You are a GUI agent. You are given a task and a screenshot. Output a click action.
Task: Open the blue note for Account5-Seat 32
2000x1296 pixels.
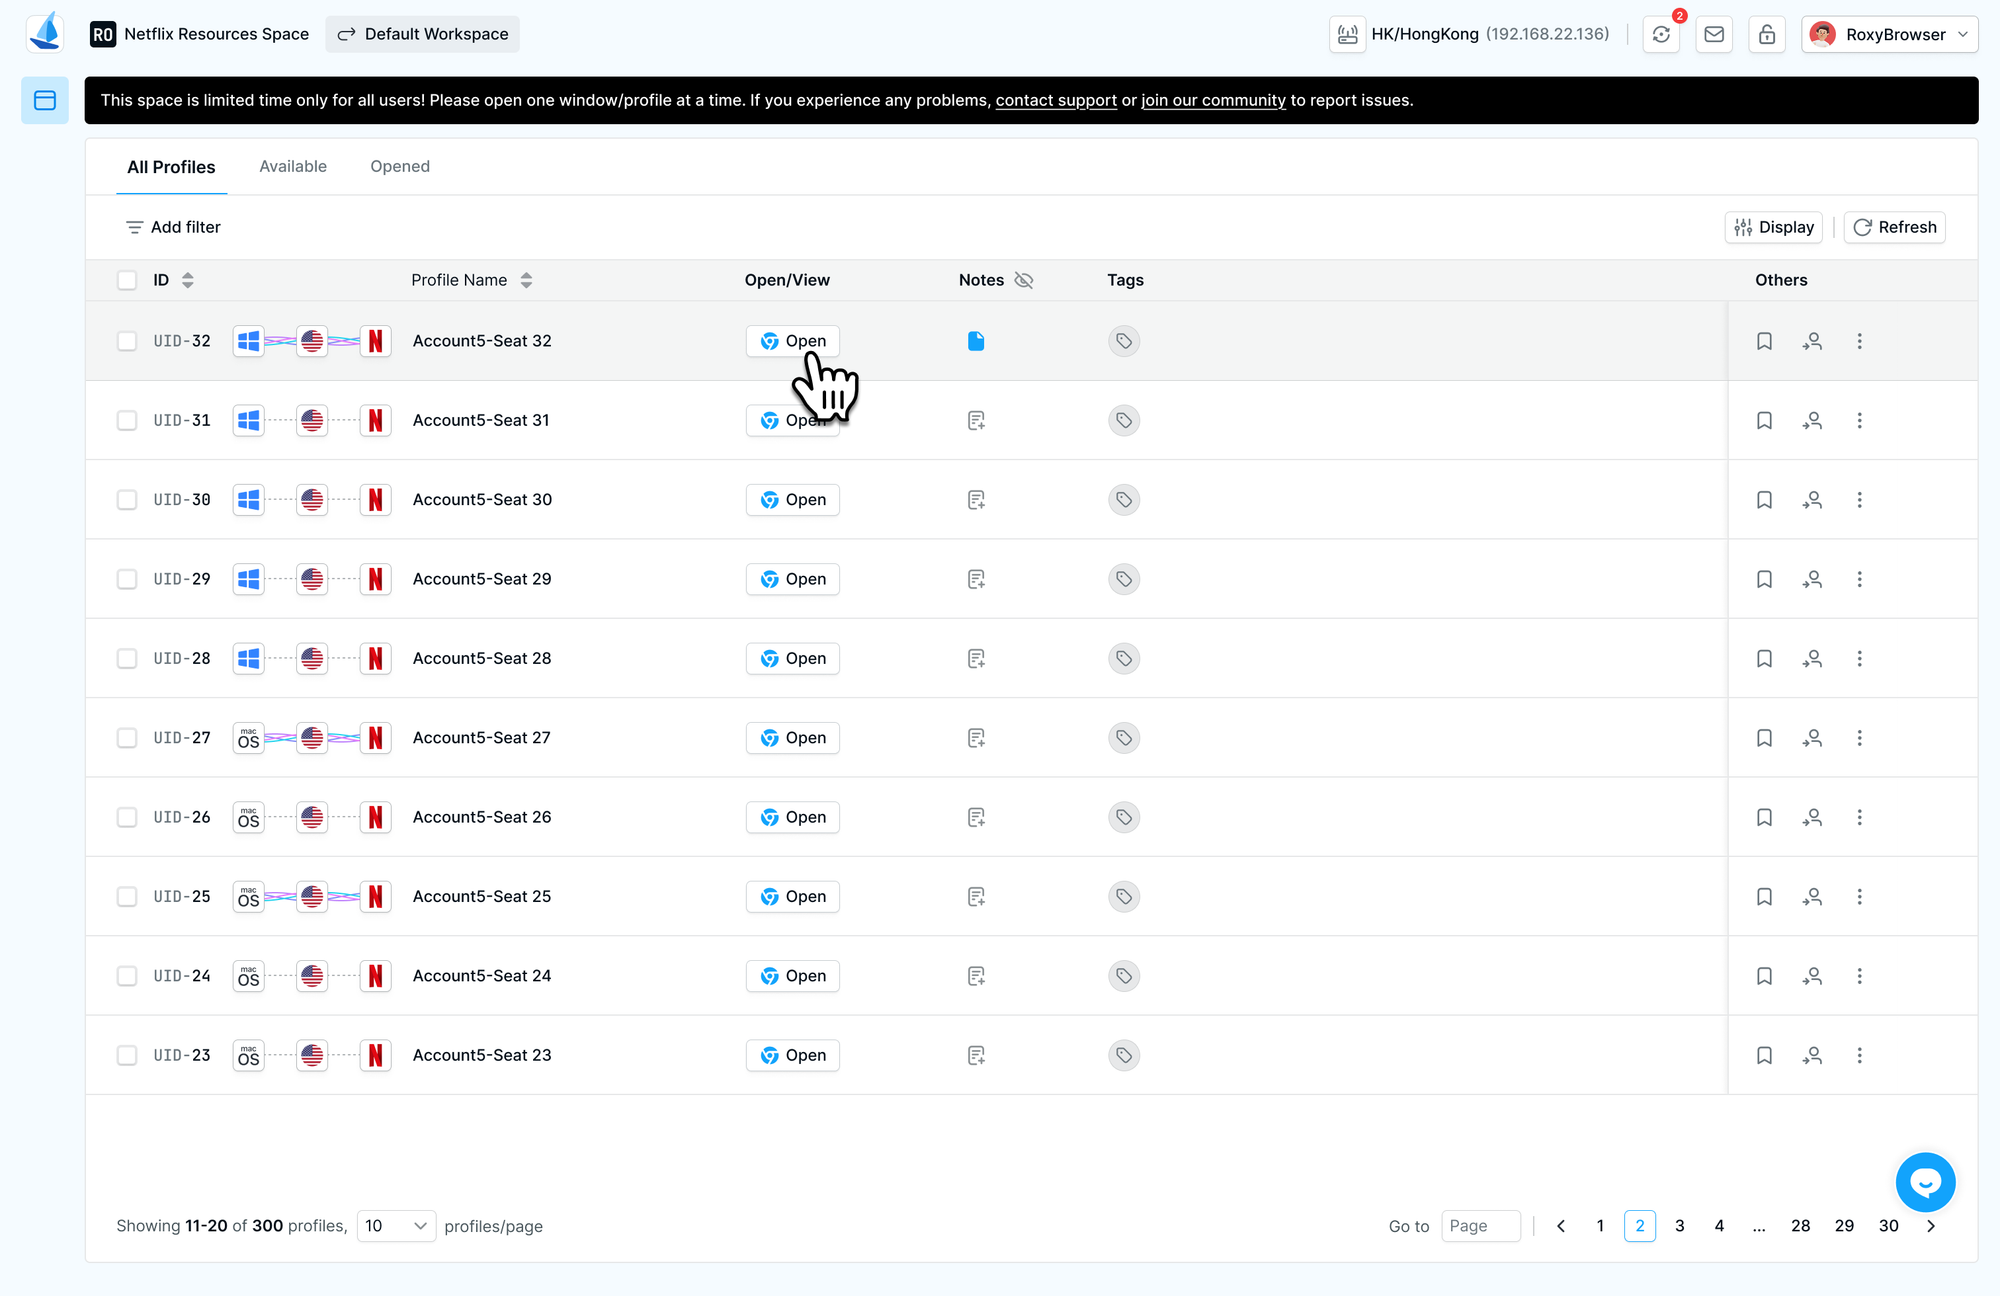[976, 341]
